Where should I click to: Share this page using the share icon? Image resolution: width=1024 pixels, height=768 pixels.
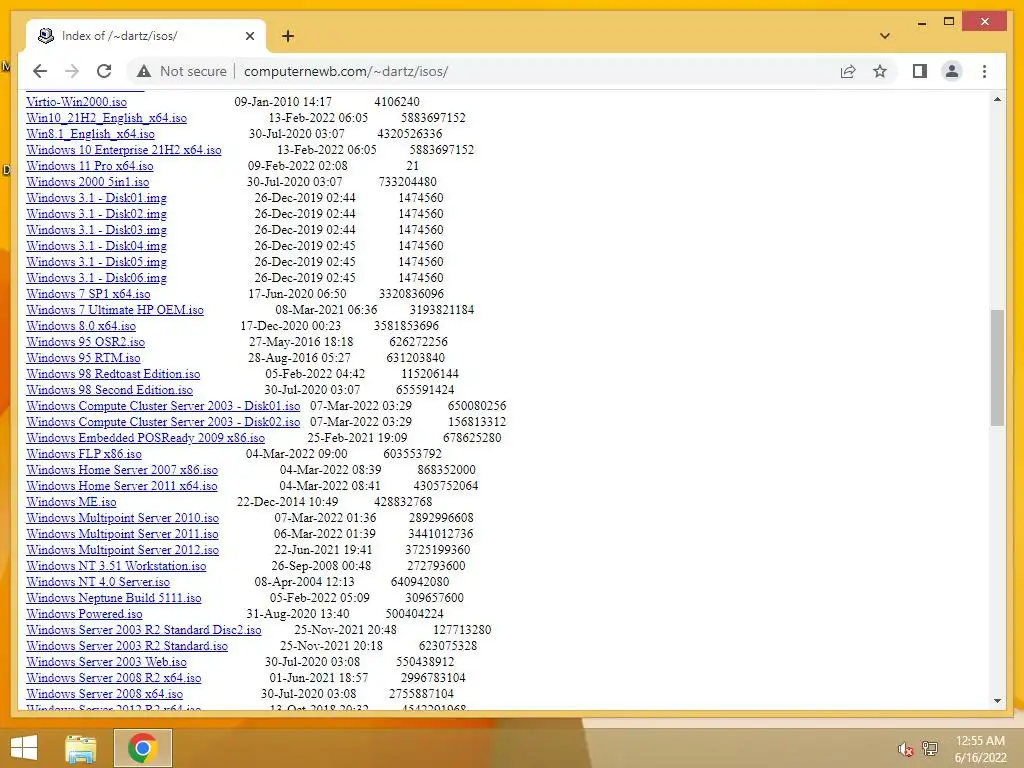tap(848, 71)
